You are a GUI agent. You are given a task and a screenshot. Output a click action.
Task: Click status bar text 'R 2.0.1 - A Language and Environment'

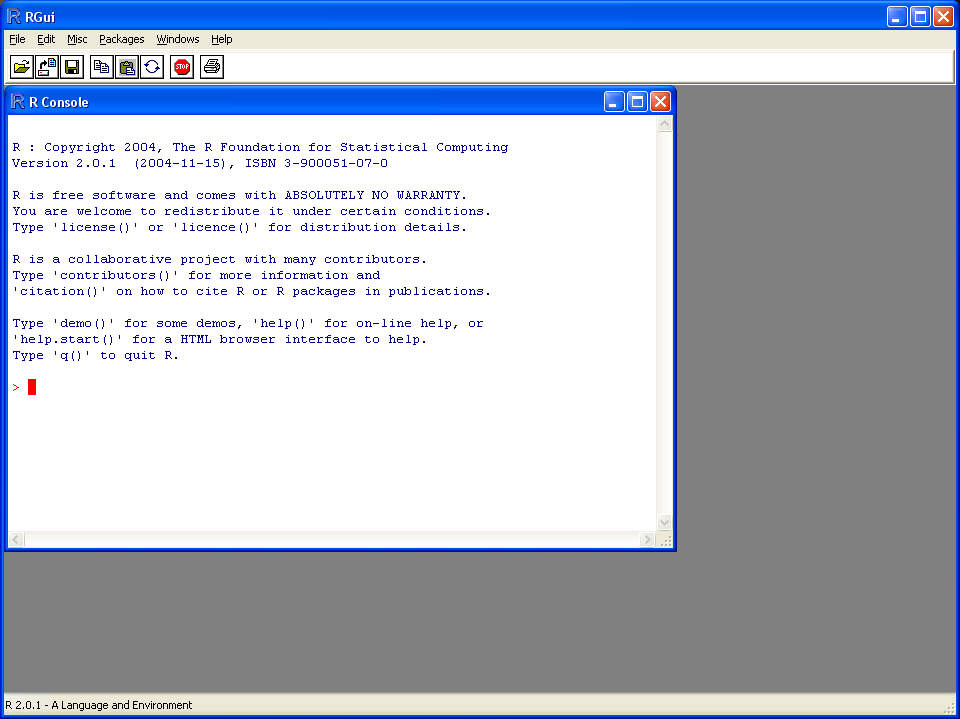pos(99,705)
